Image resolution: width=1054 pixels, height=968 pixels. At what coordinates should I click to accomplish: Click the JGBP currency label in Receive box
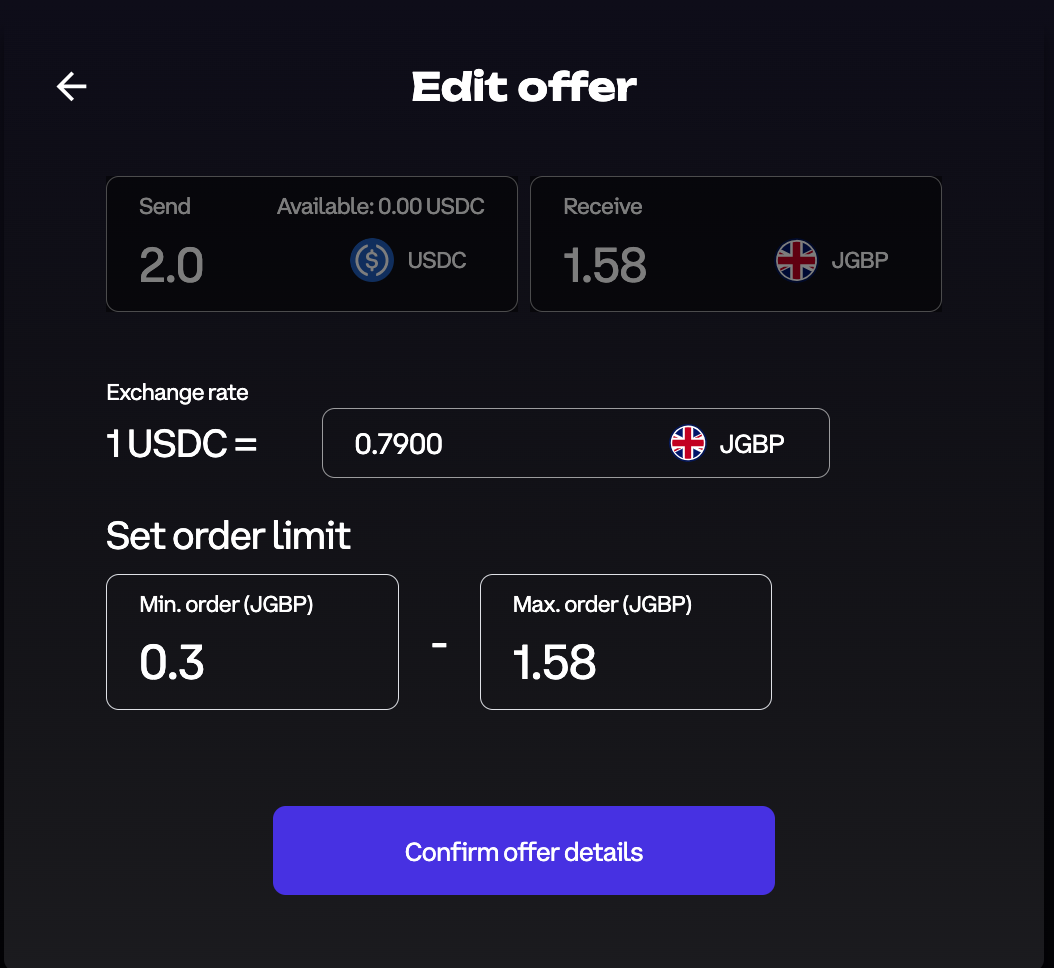click(860, 261)
